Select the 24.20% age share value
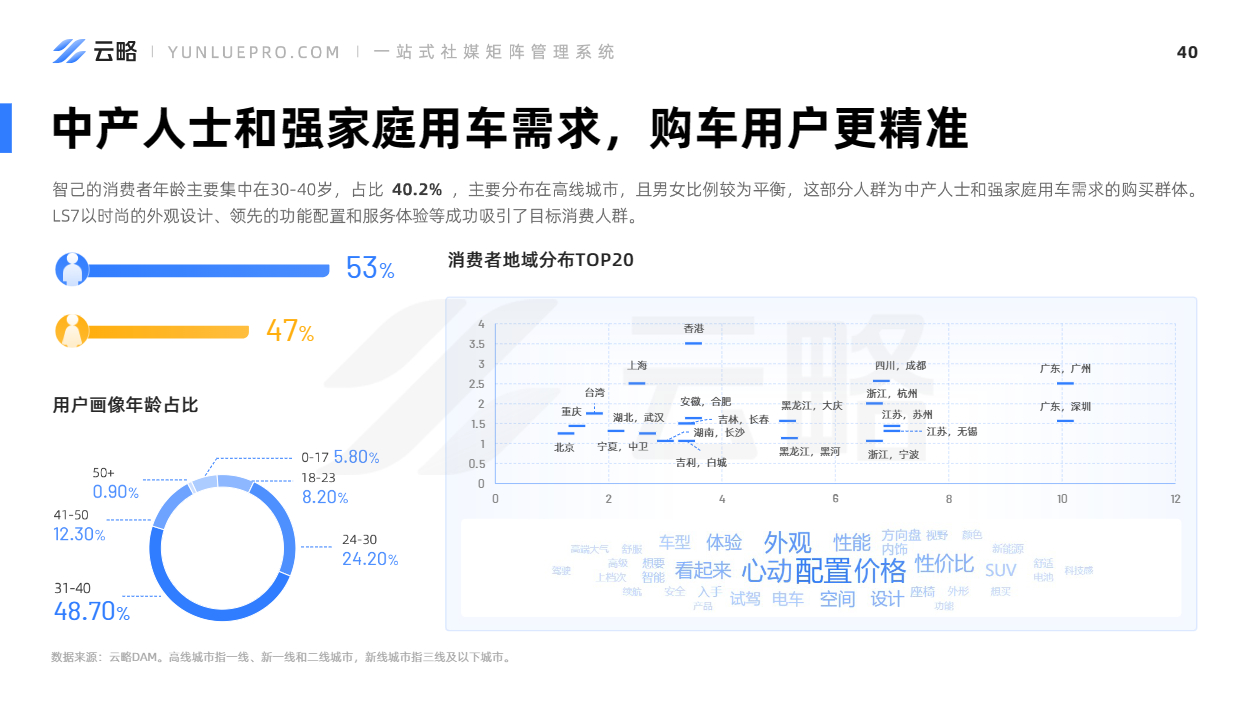This screenshot has width=1250, height=703. click(x=370, y=559)
